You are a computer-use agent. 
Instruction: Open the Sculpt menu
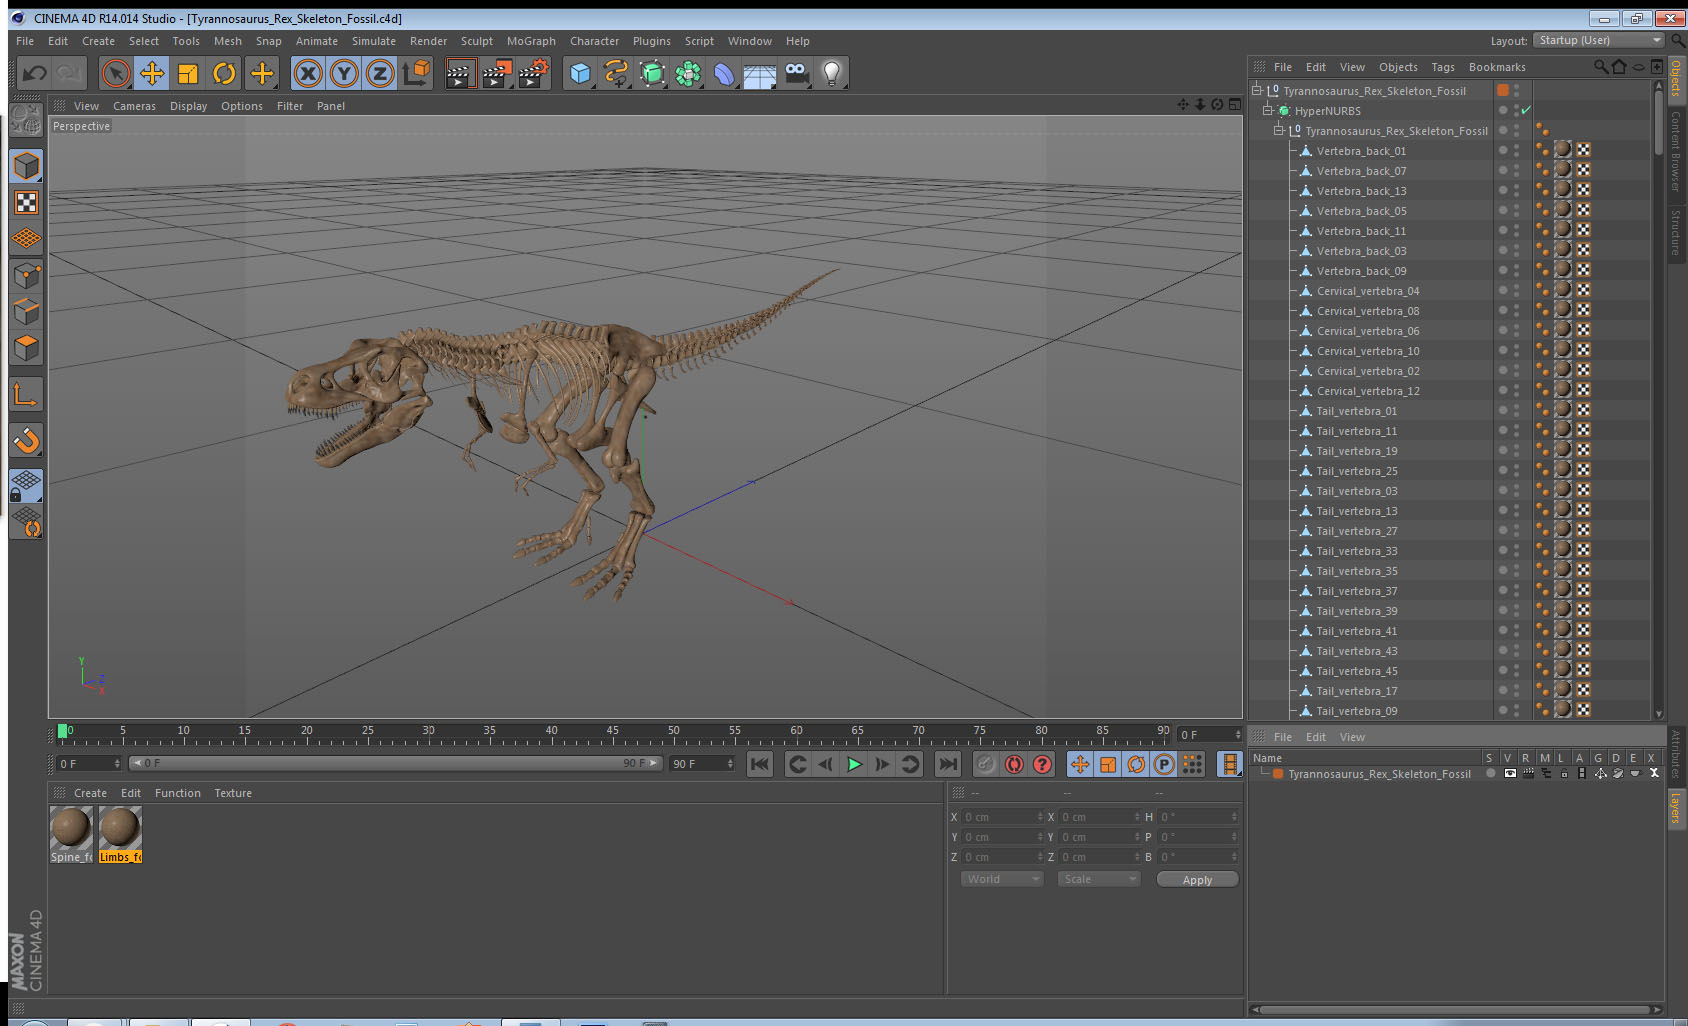pos(477,41)
